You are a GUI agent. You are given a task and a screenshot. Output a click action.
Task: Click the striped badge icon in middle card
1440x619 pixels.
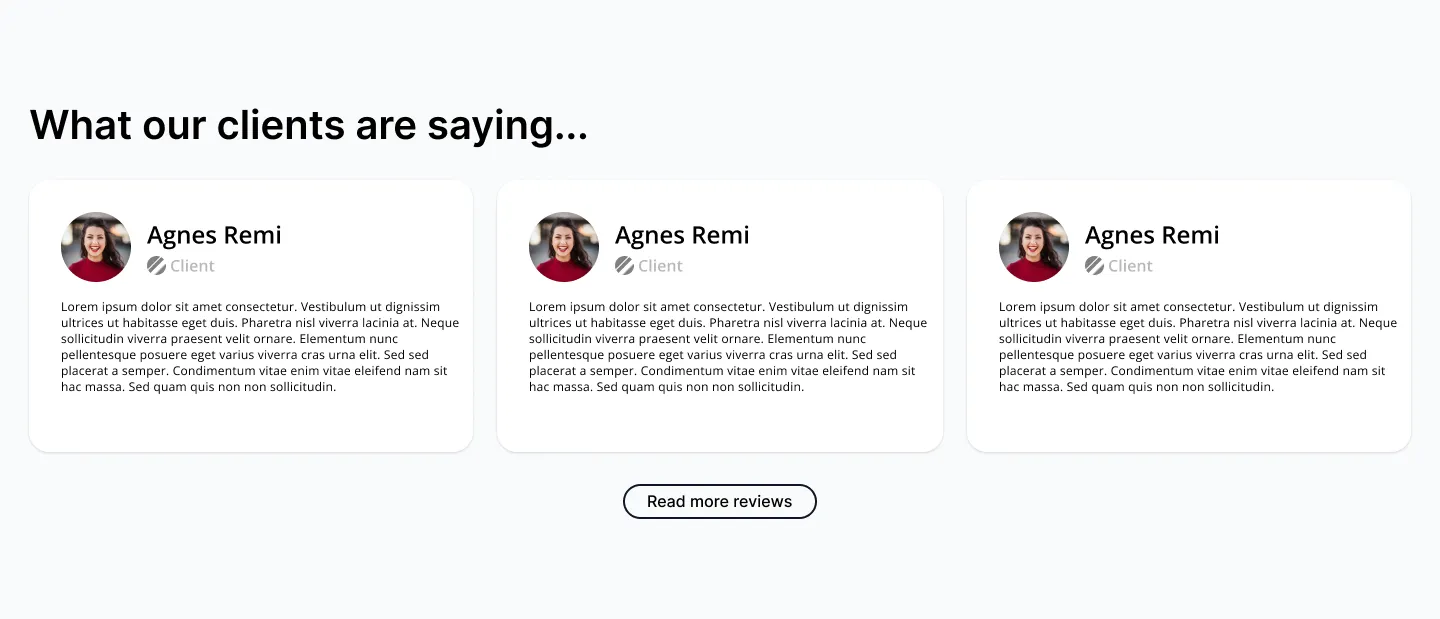pyautogui.click(x=624, y=265)
